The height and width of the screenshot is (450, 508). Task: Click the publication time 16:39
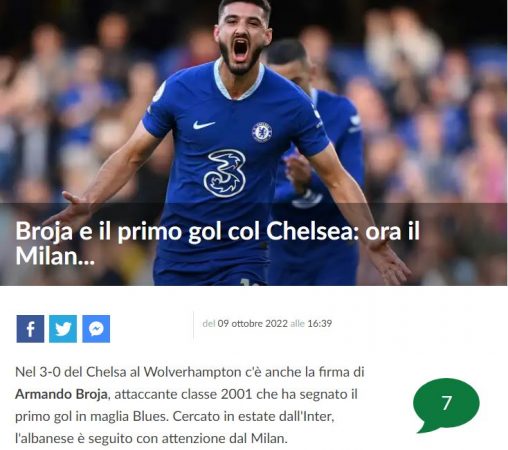click(x=320, y=324)
